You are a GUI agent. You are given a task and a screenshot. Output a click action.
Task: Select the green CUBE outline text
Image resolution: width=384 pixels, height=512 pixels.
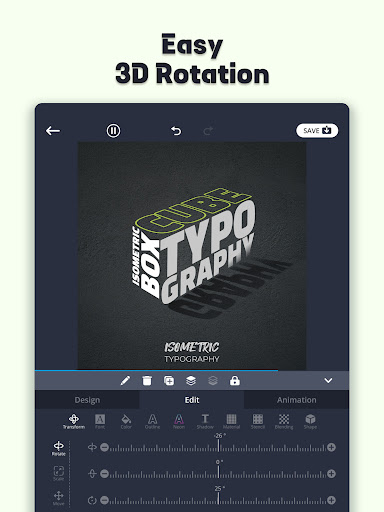coord(193,211)
